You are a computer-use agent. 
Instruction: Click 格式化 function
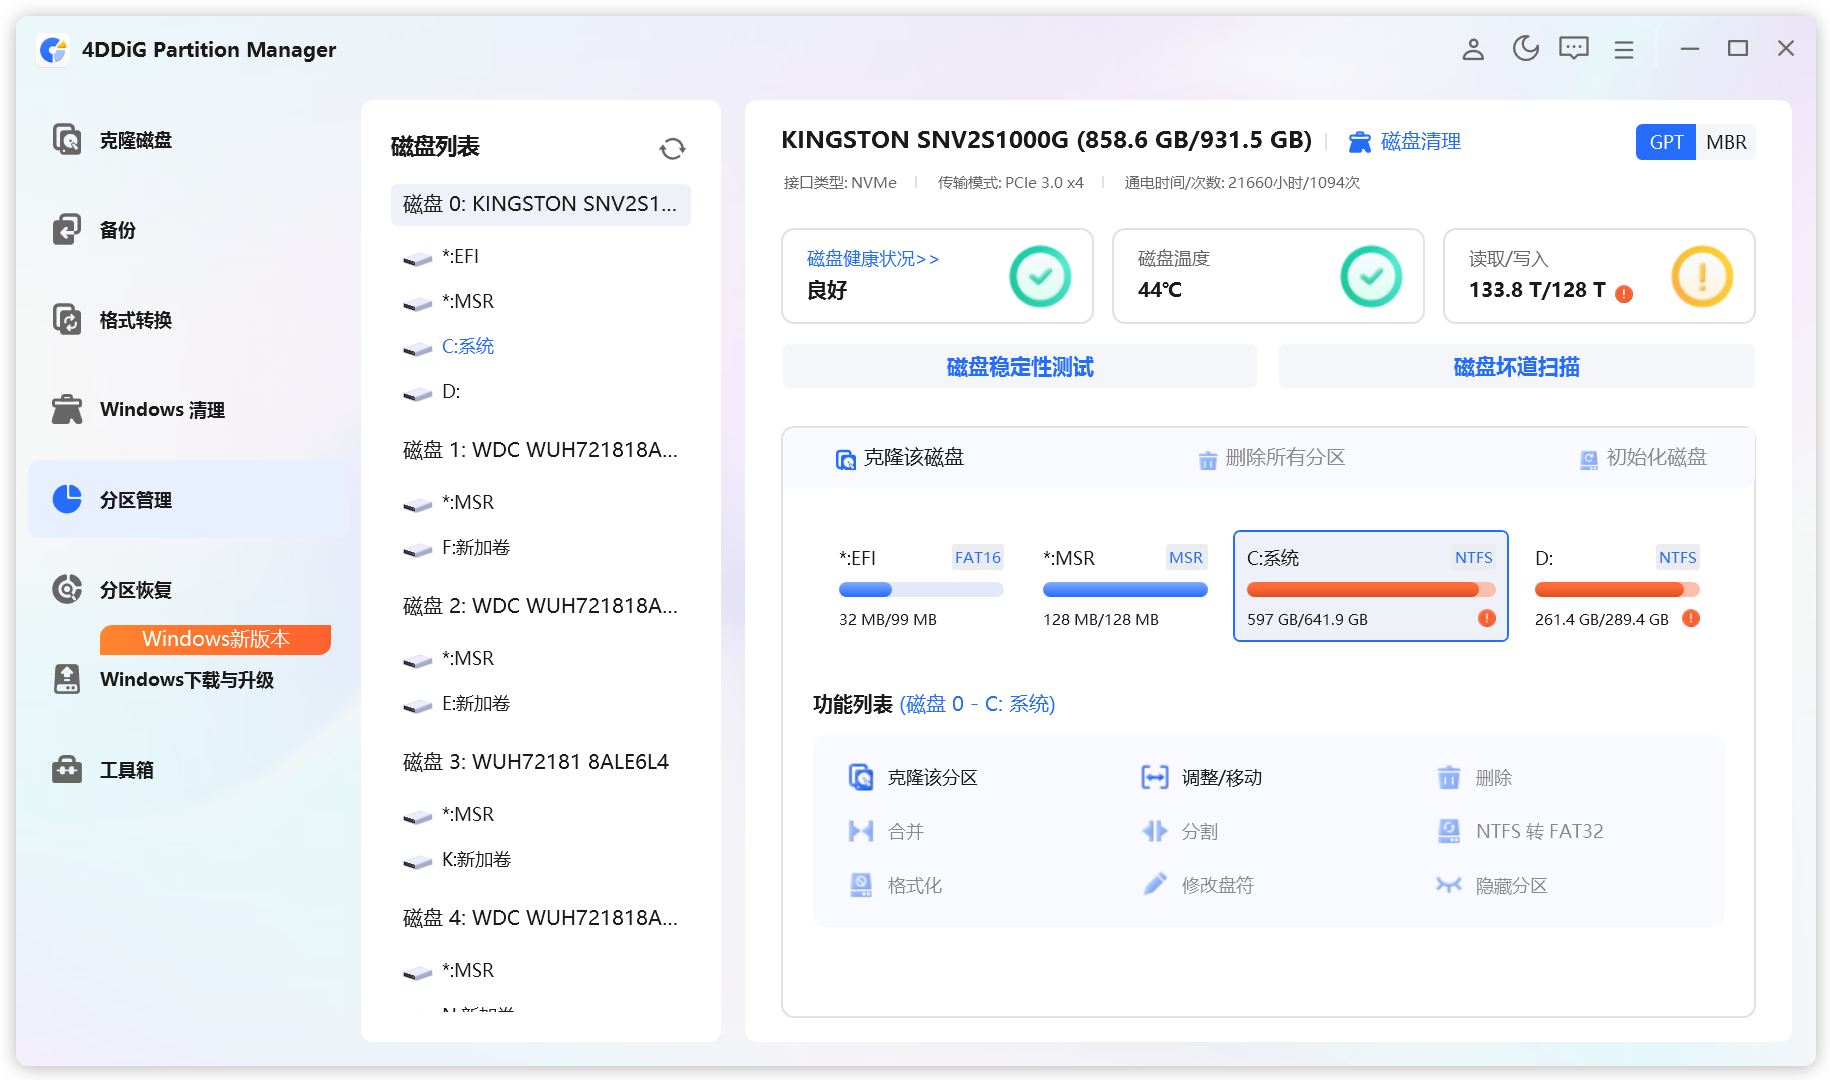point(895,885)
